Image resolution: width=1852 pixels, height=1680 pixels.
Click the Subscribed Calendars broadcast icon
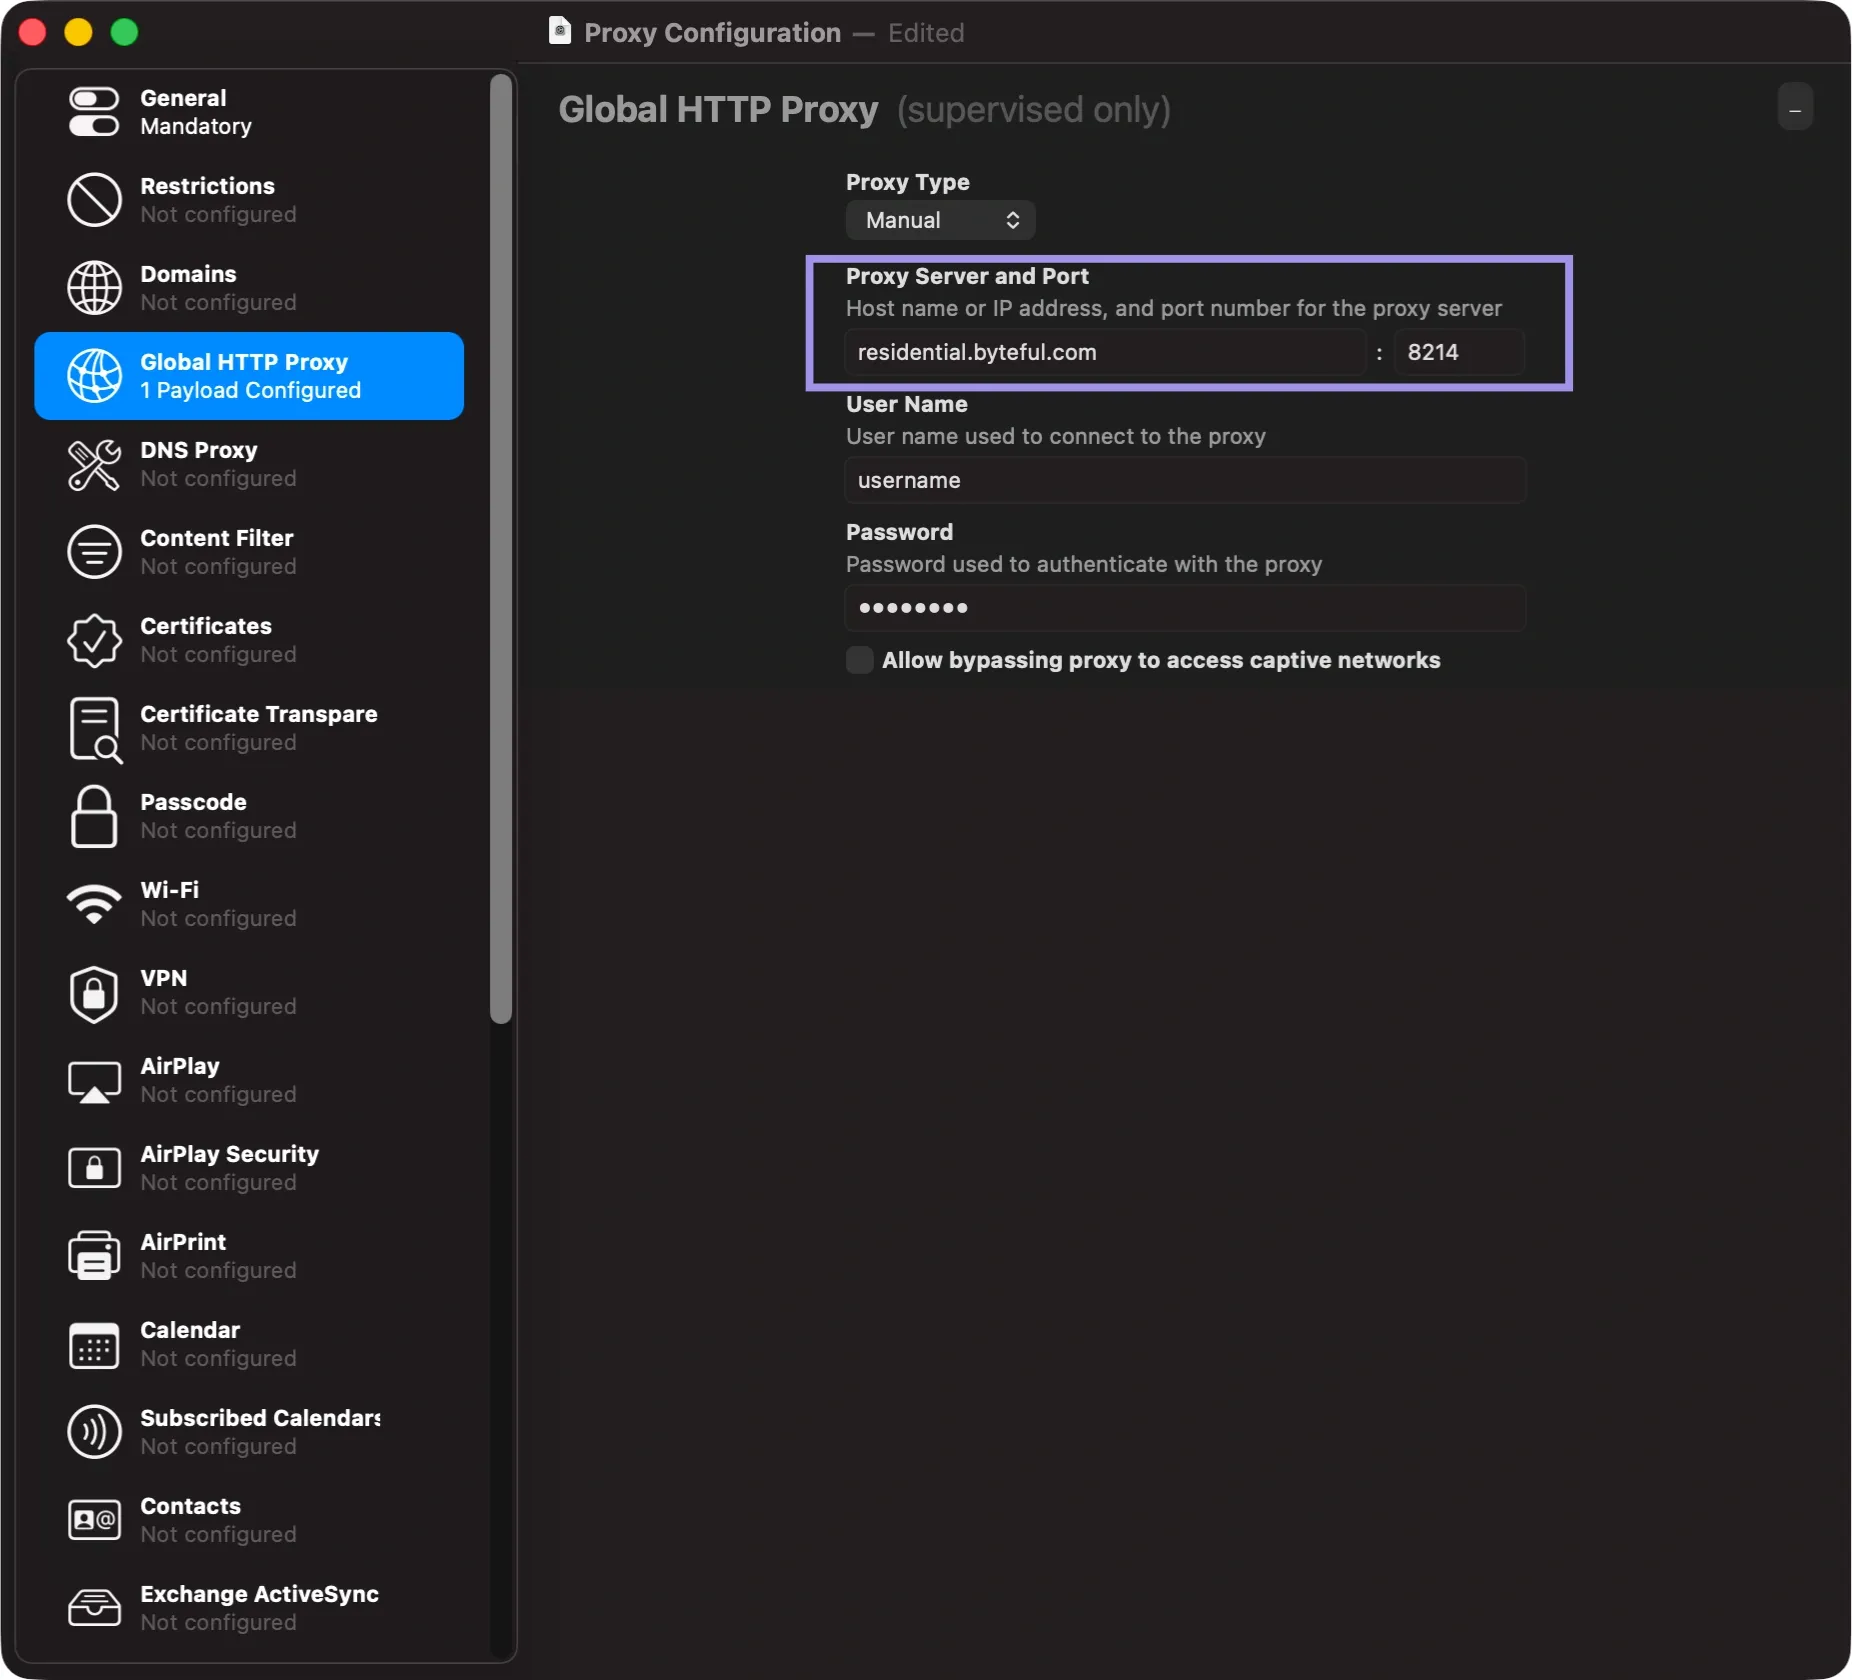[94, 1431]
